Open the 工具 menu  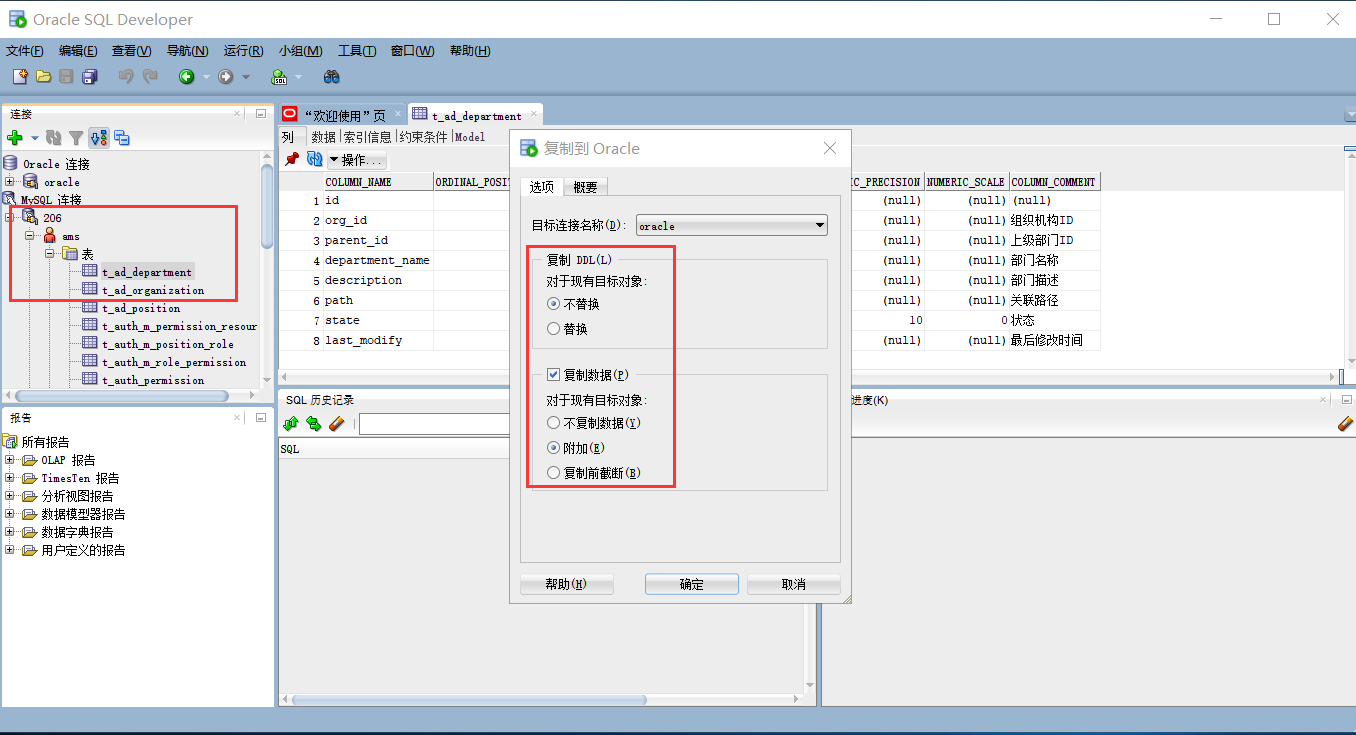[357, 51]
